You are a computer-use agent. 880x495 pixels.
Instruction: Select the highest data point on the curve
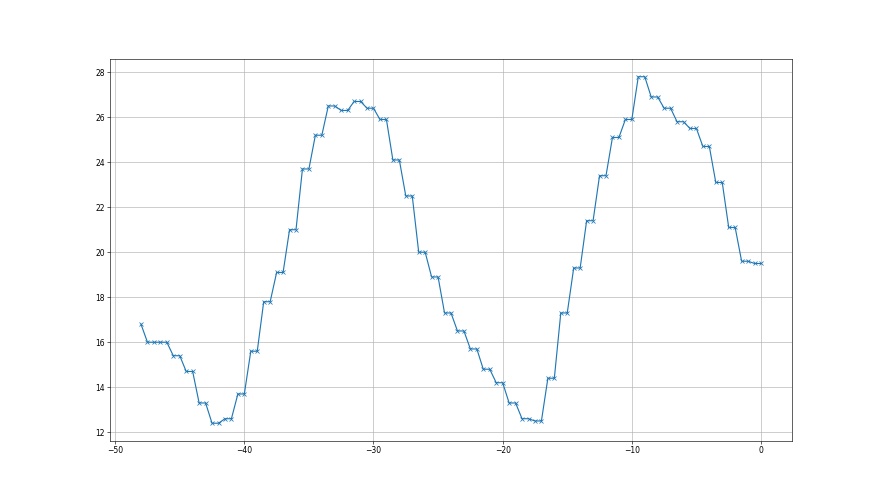click(639, 77)
